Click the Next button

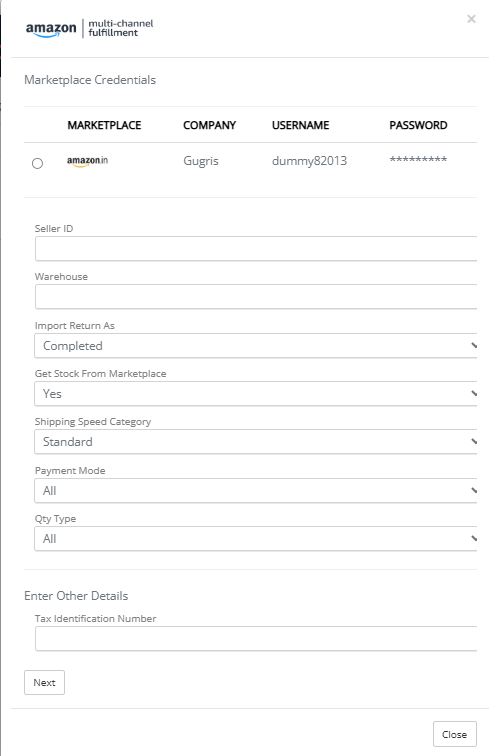click(x=44, y=682)
